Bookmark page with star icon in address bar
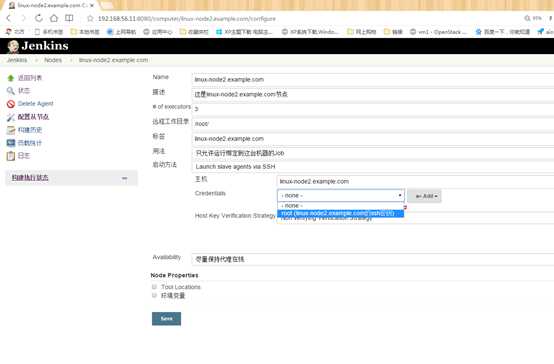Image resolution: width=554 pixels, height=364 pixels. click(90, 18)
